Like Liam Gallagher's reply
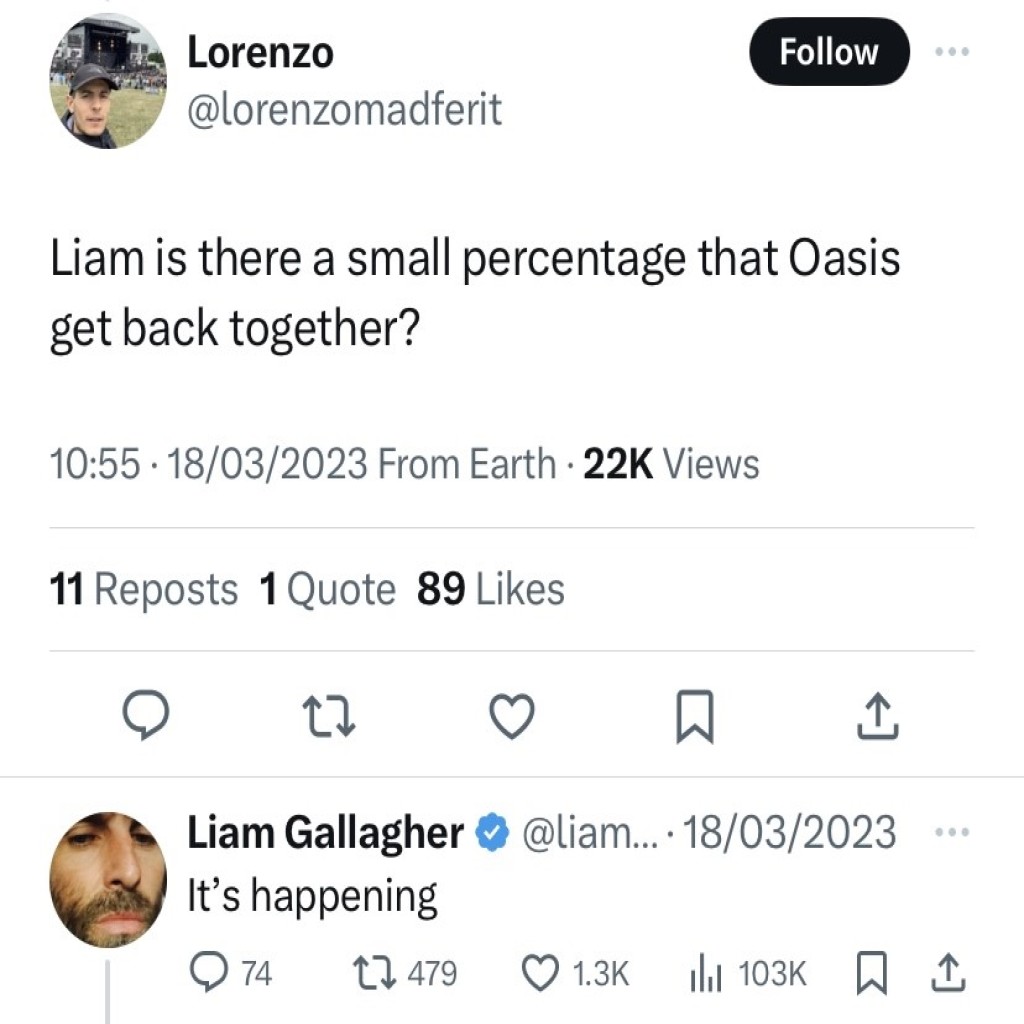The height and width of the screenshot is (1024, 1024). click(541, 973)
